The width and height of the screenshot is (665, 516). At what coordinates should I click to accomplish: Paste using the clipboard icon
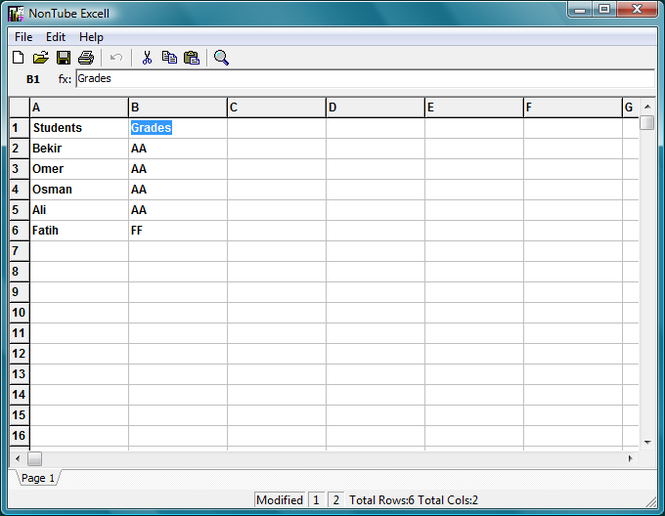coord(192,58)
